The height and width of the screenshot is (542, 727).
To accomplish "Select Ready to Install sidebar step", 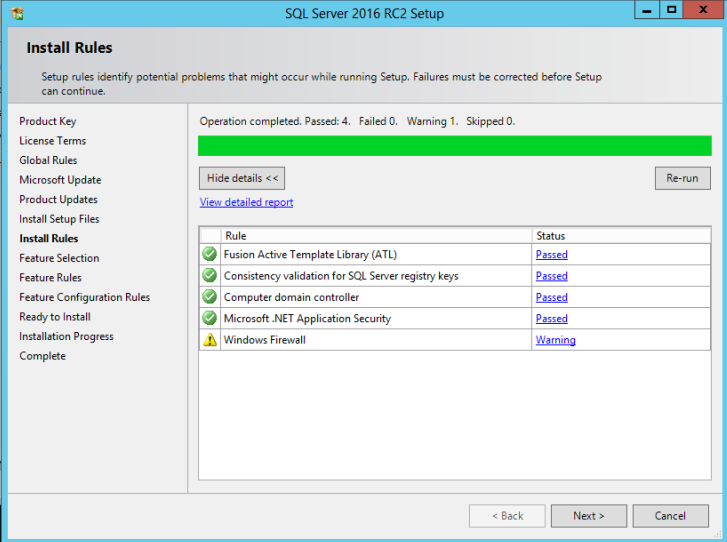I will click(x=55, y=317).
